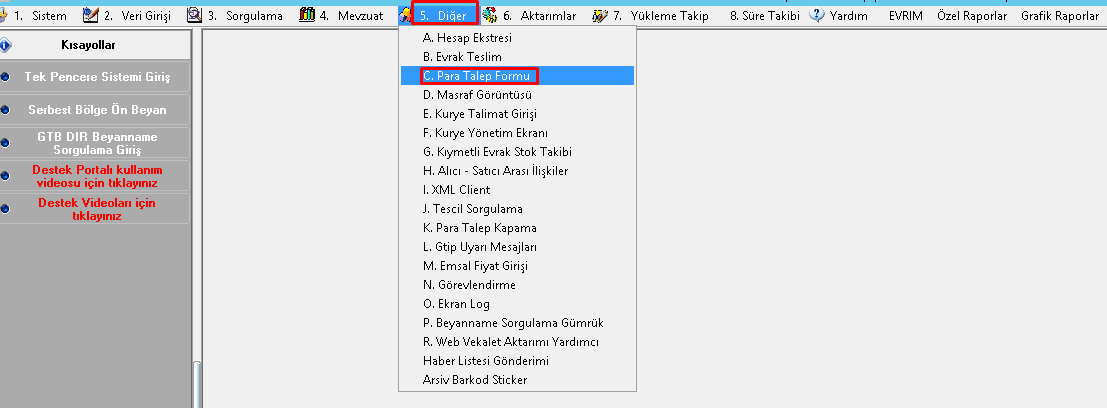Select B. Evrak Teslim

[x=517, y=56]
